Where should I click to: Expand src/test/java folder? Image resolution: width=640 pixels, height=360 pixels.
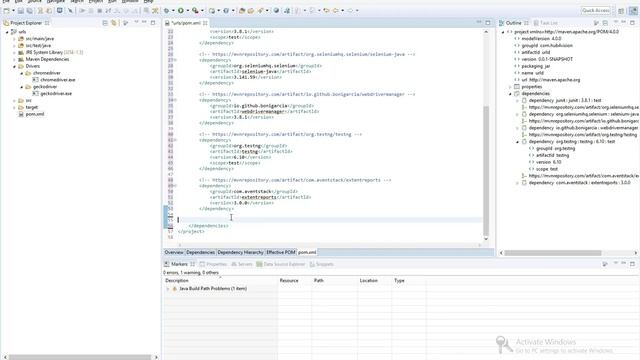tap(14, 46)
